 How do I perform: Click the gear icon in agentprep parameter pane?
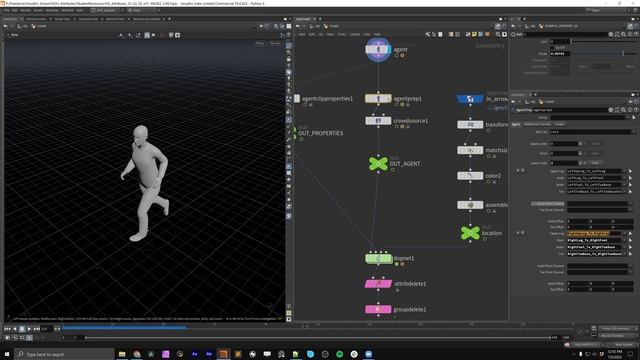611,110
